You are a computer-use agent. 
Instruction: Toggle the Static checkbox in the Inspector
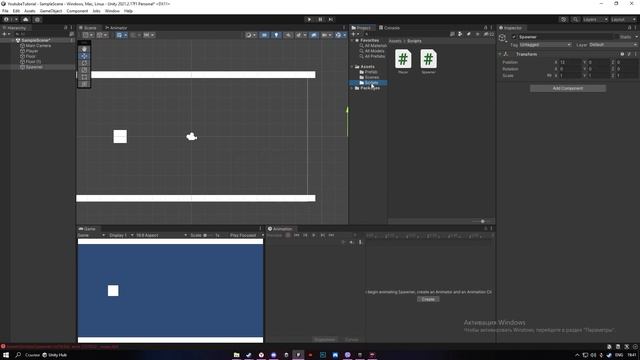click(618, 37)
